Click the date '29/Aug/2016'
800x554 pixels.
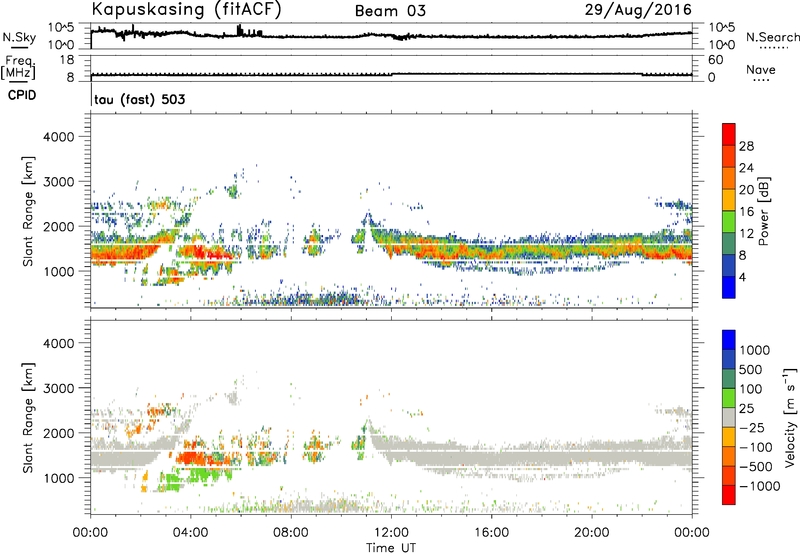click(x=638, y=10)
